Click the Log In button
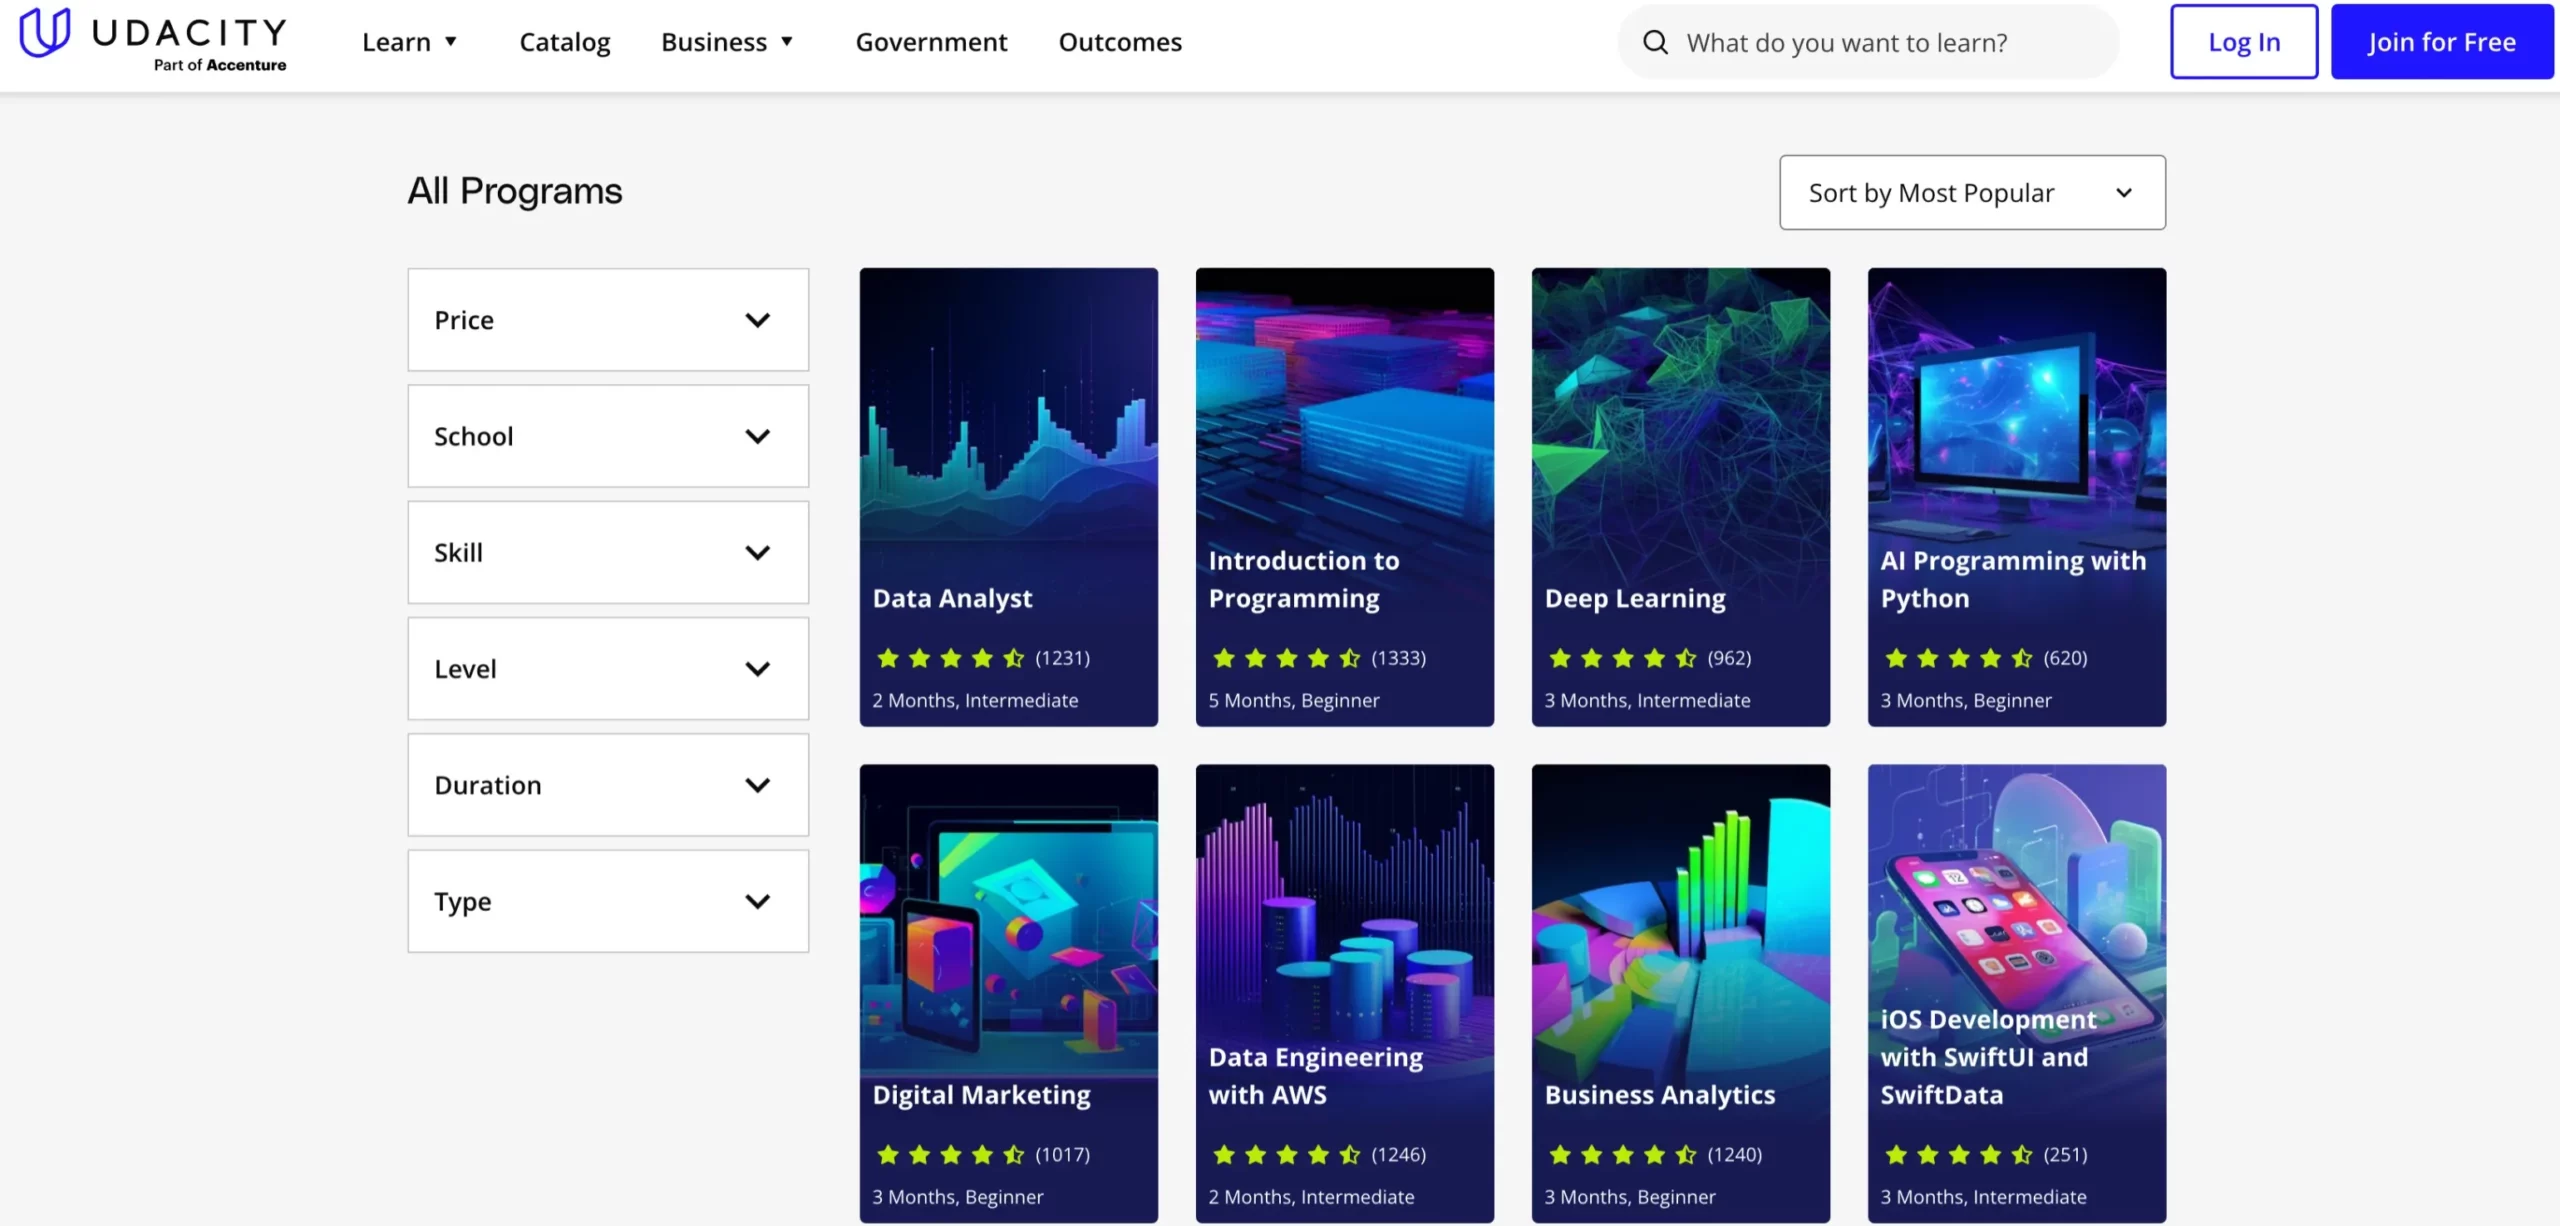 (2244, 42)
